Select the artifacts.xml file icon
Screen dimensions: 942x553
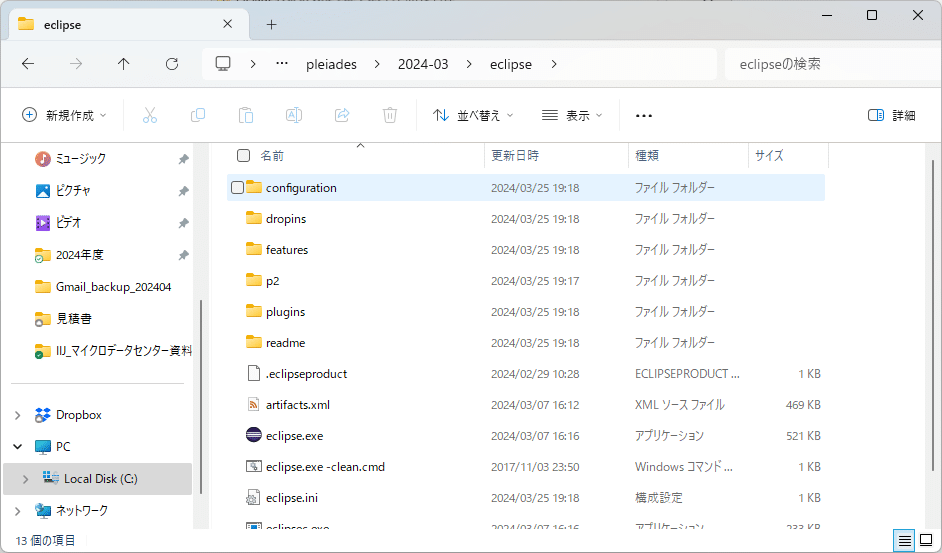(254, 404)
